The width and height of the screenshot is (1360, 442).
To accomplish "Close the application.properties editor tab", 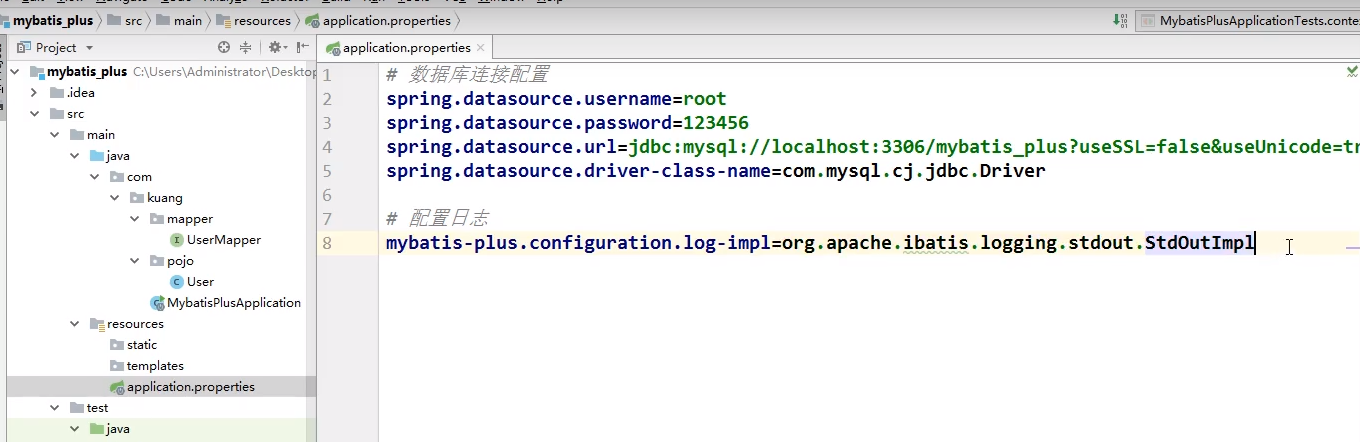I will [481, 47].
